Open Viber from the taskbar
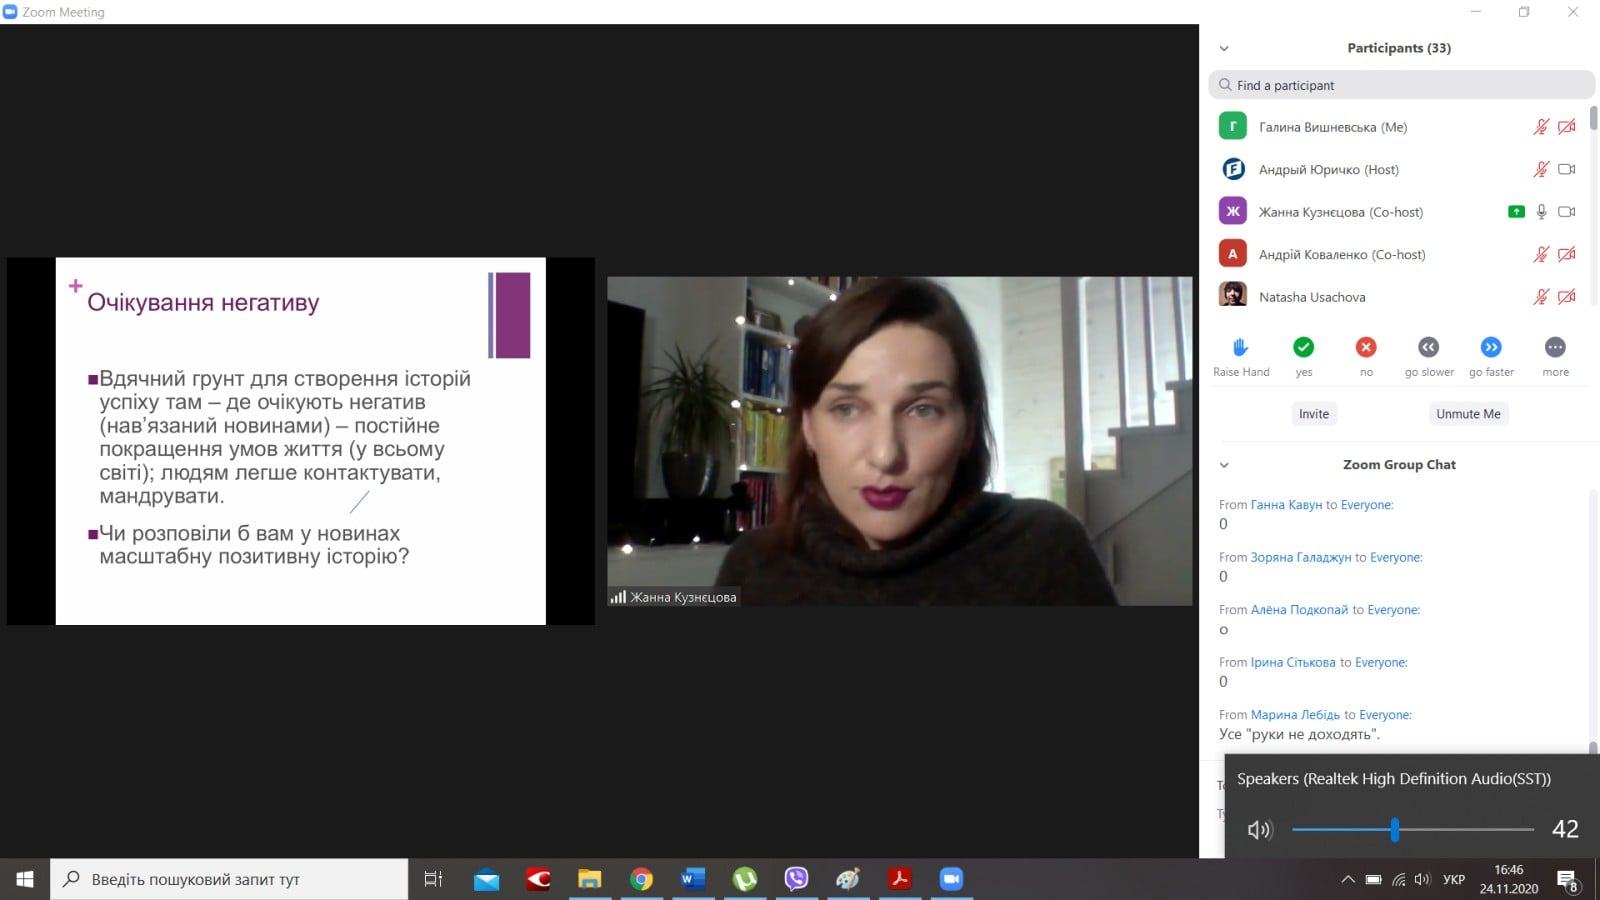The height and width of the screenshot is (900, 1600). point(796,879)
